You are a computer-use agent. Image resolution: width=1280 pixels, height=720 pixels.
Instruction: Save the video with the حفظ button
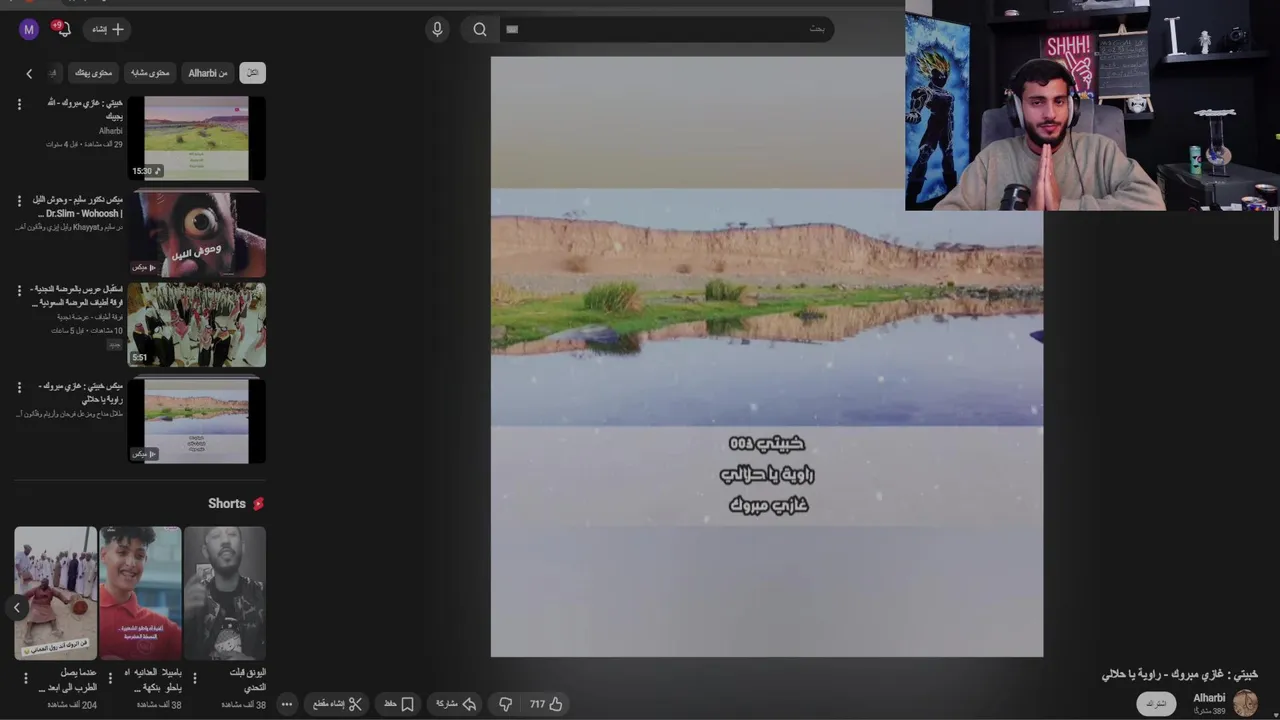pos(399,704)
